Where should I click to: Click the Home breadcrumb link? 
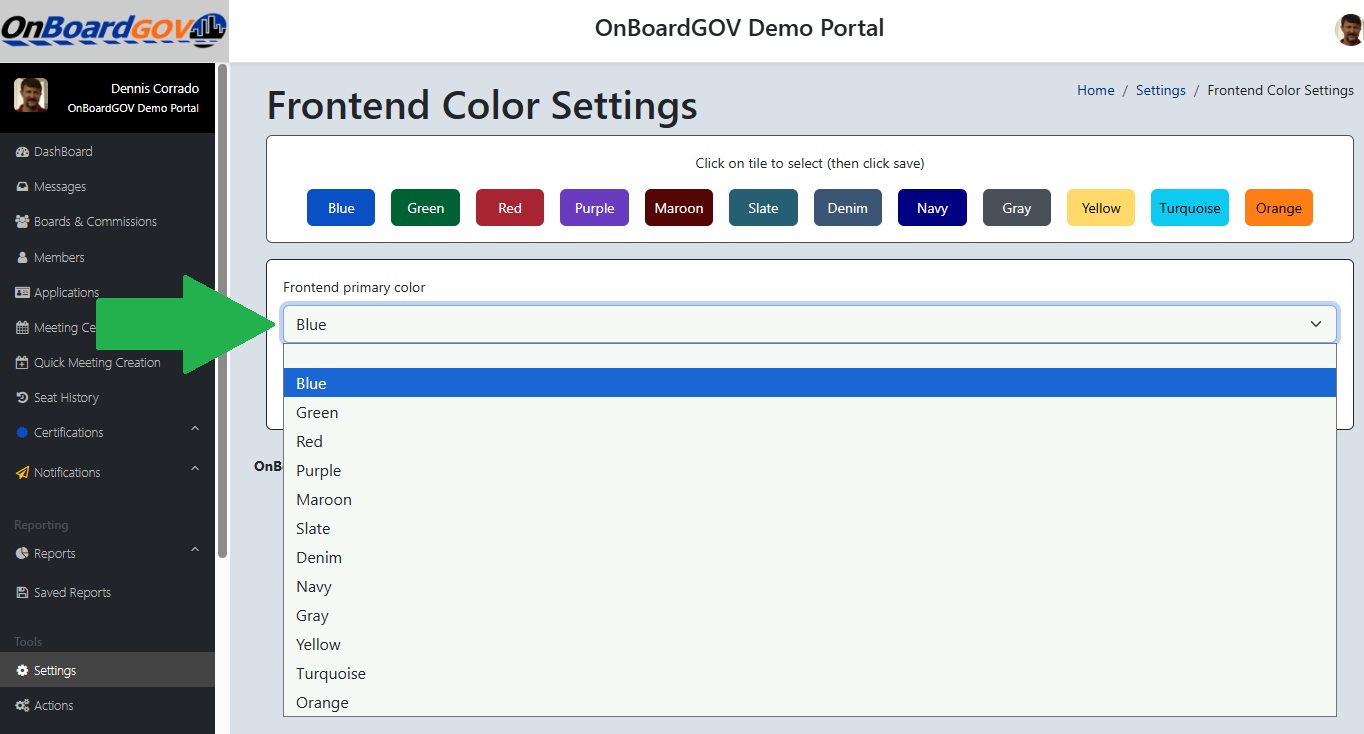pos(1095,90)
